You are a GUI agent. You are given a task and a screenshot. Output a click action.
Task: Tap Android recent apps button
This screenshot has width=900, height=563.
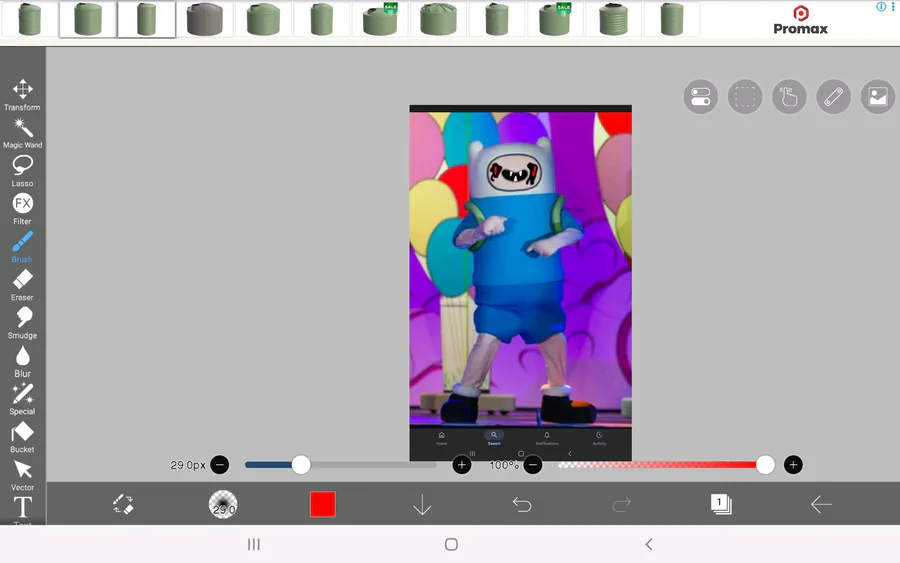tap(254, 544)
